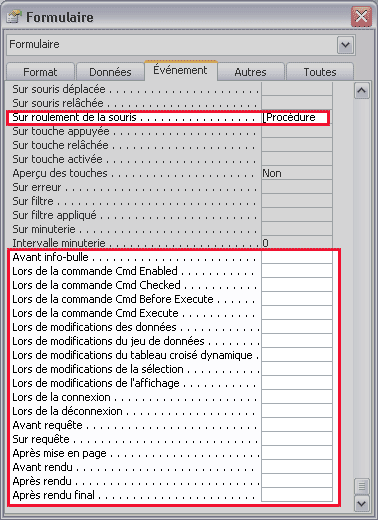
Task: Click the Avant requête value field
Action: click(297, 425)
